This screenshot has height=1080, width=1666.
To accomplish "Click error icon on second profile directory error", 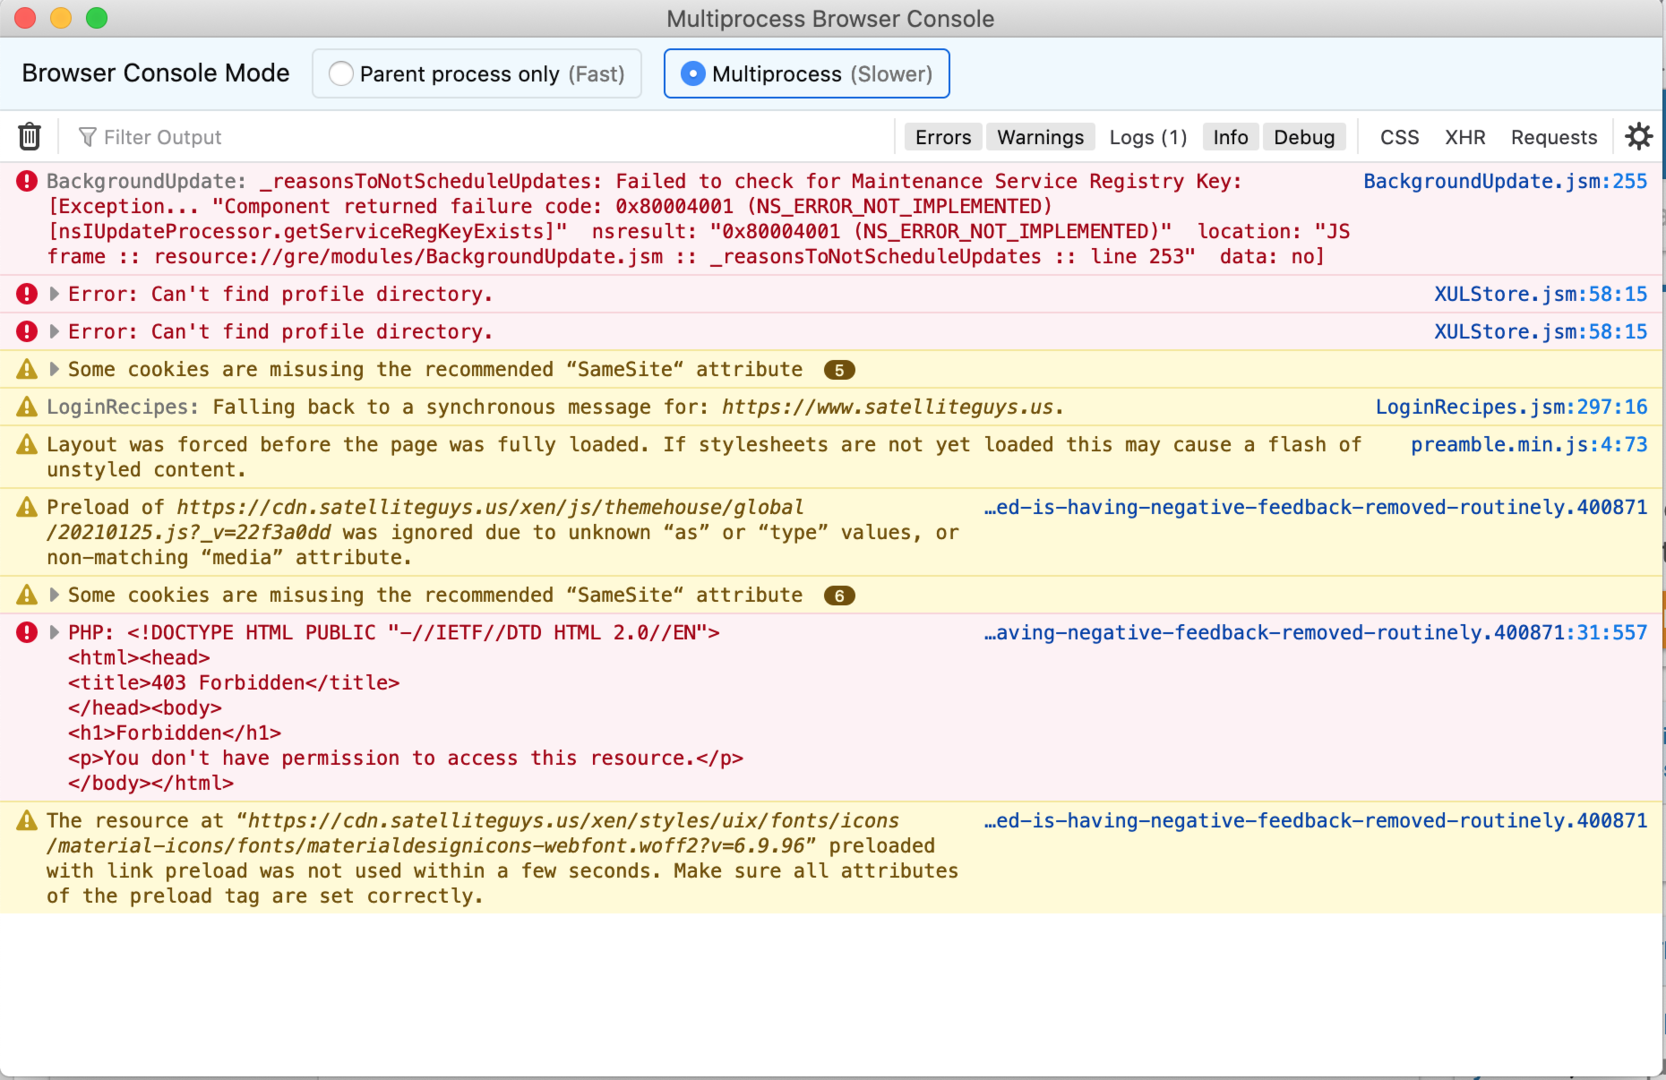I will [x=27, y=331].
